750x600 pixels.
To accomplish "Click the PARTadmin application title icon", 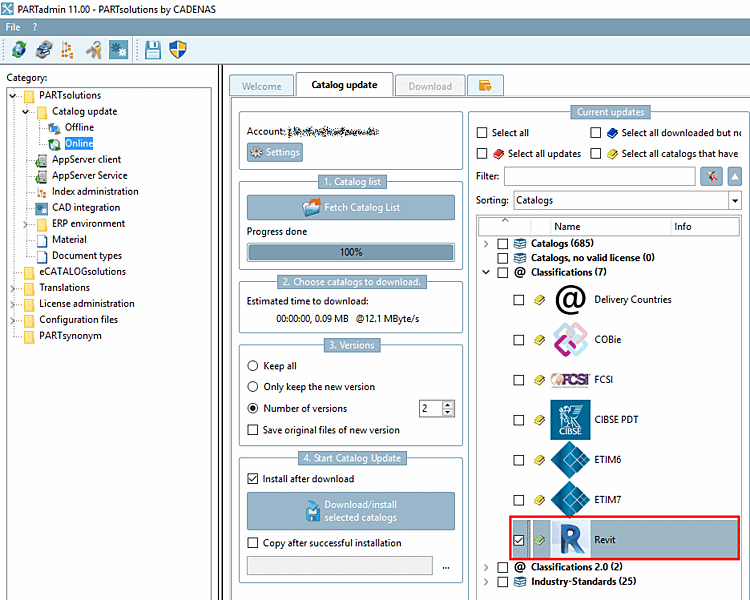I will pyautogui.click(x=7, y=9).
